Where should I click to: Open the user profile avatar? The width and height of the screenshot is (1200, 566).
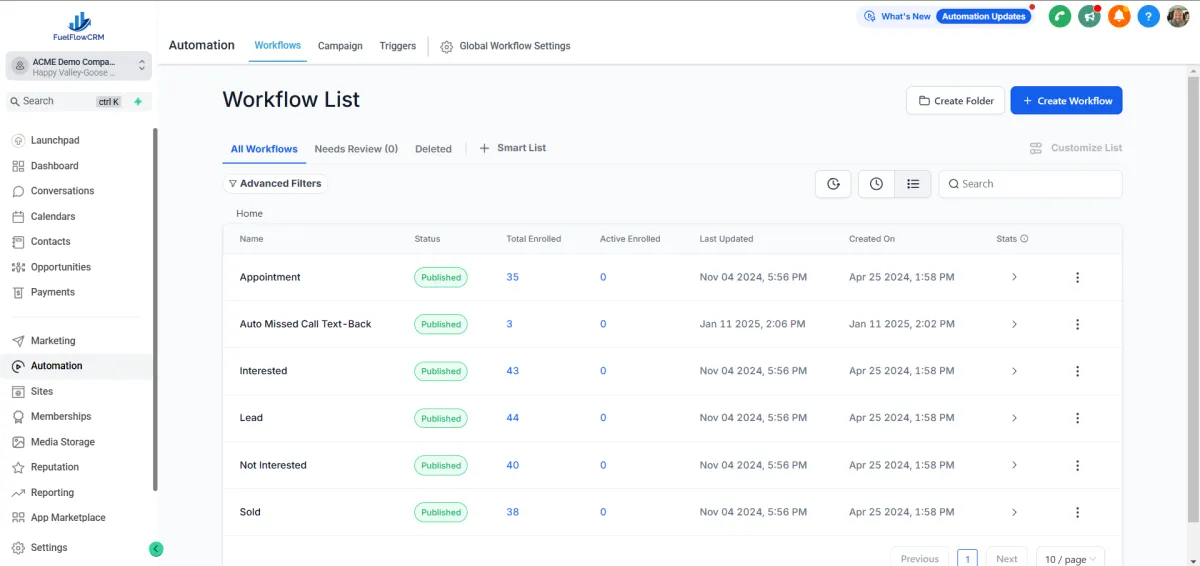pyautogui.click(x=1178, y=16)
